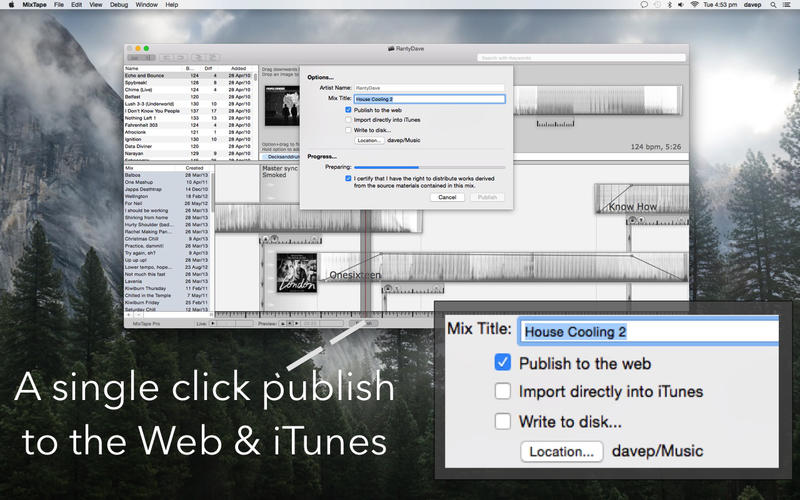The image size is (800, 500).
Task: Select the track 'Spybreak!'
Action: 188,82
